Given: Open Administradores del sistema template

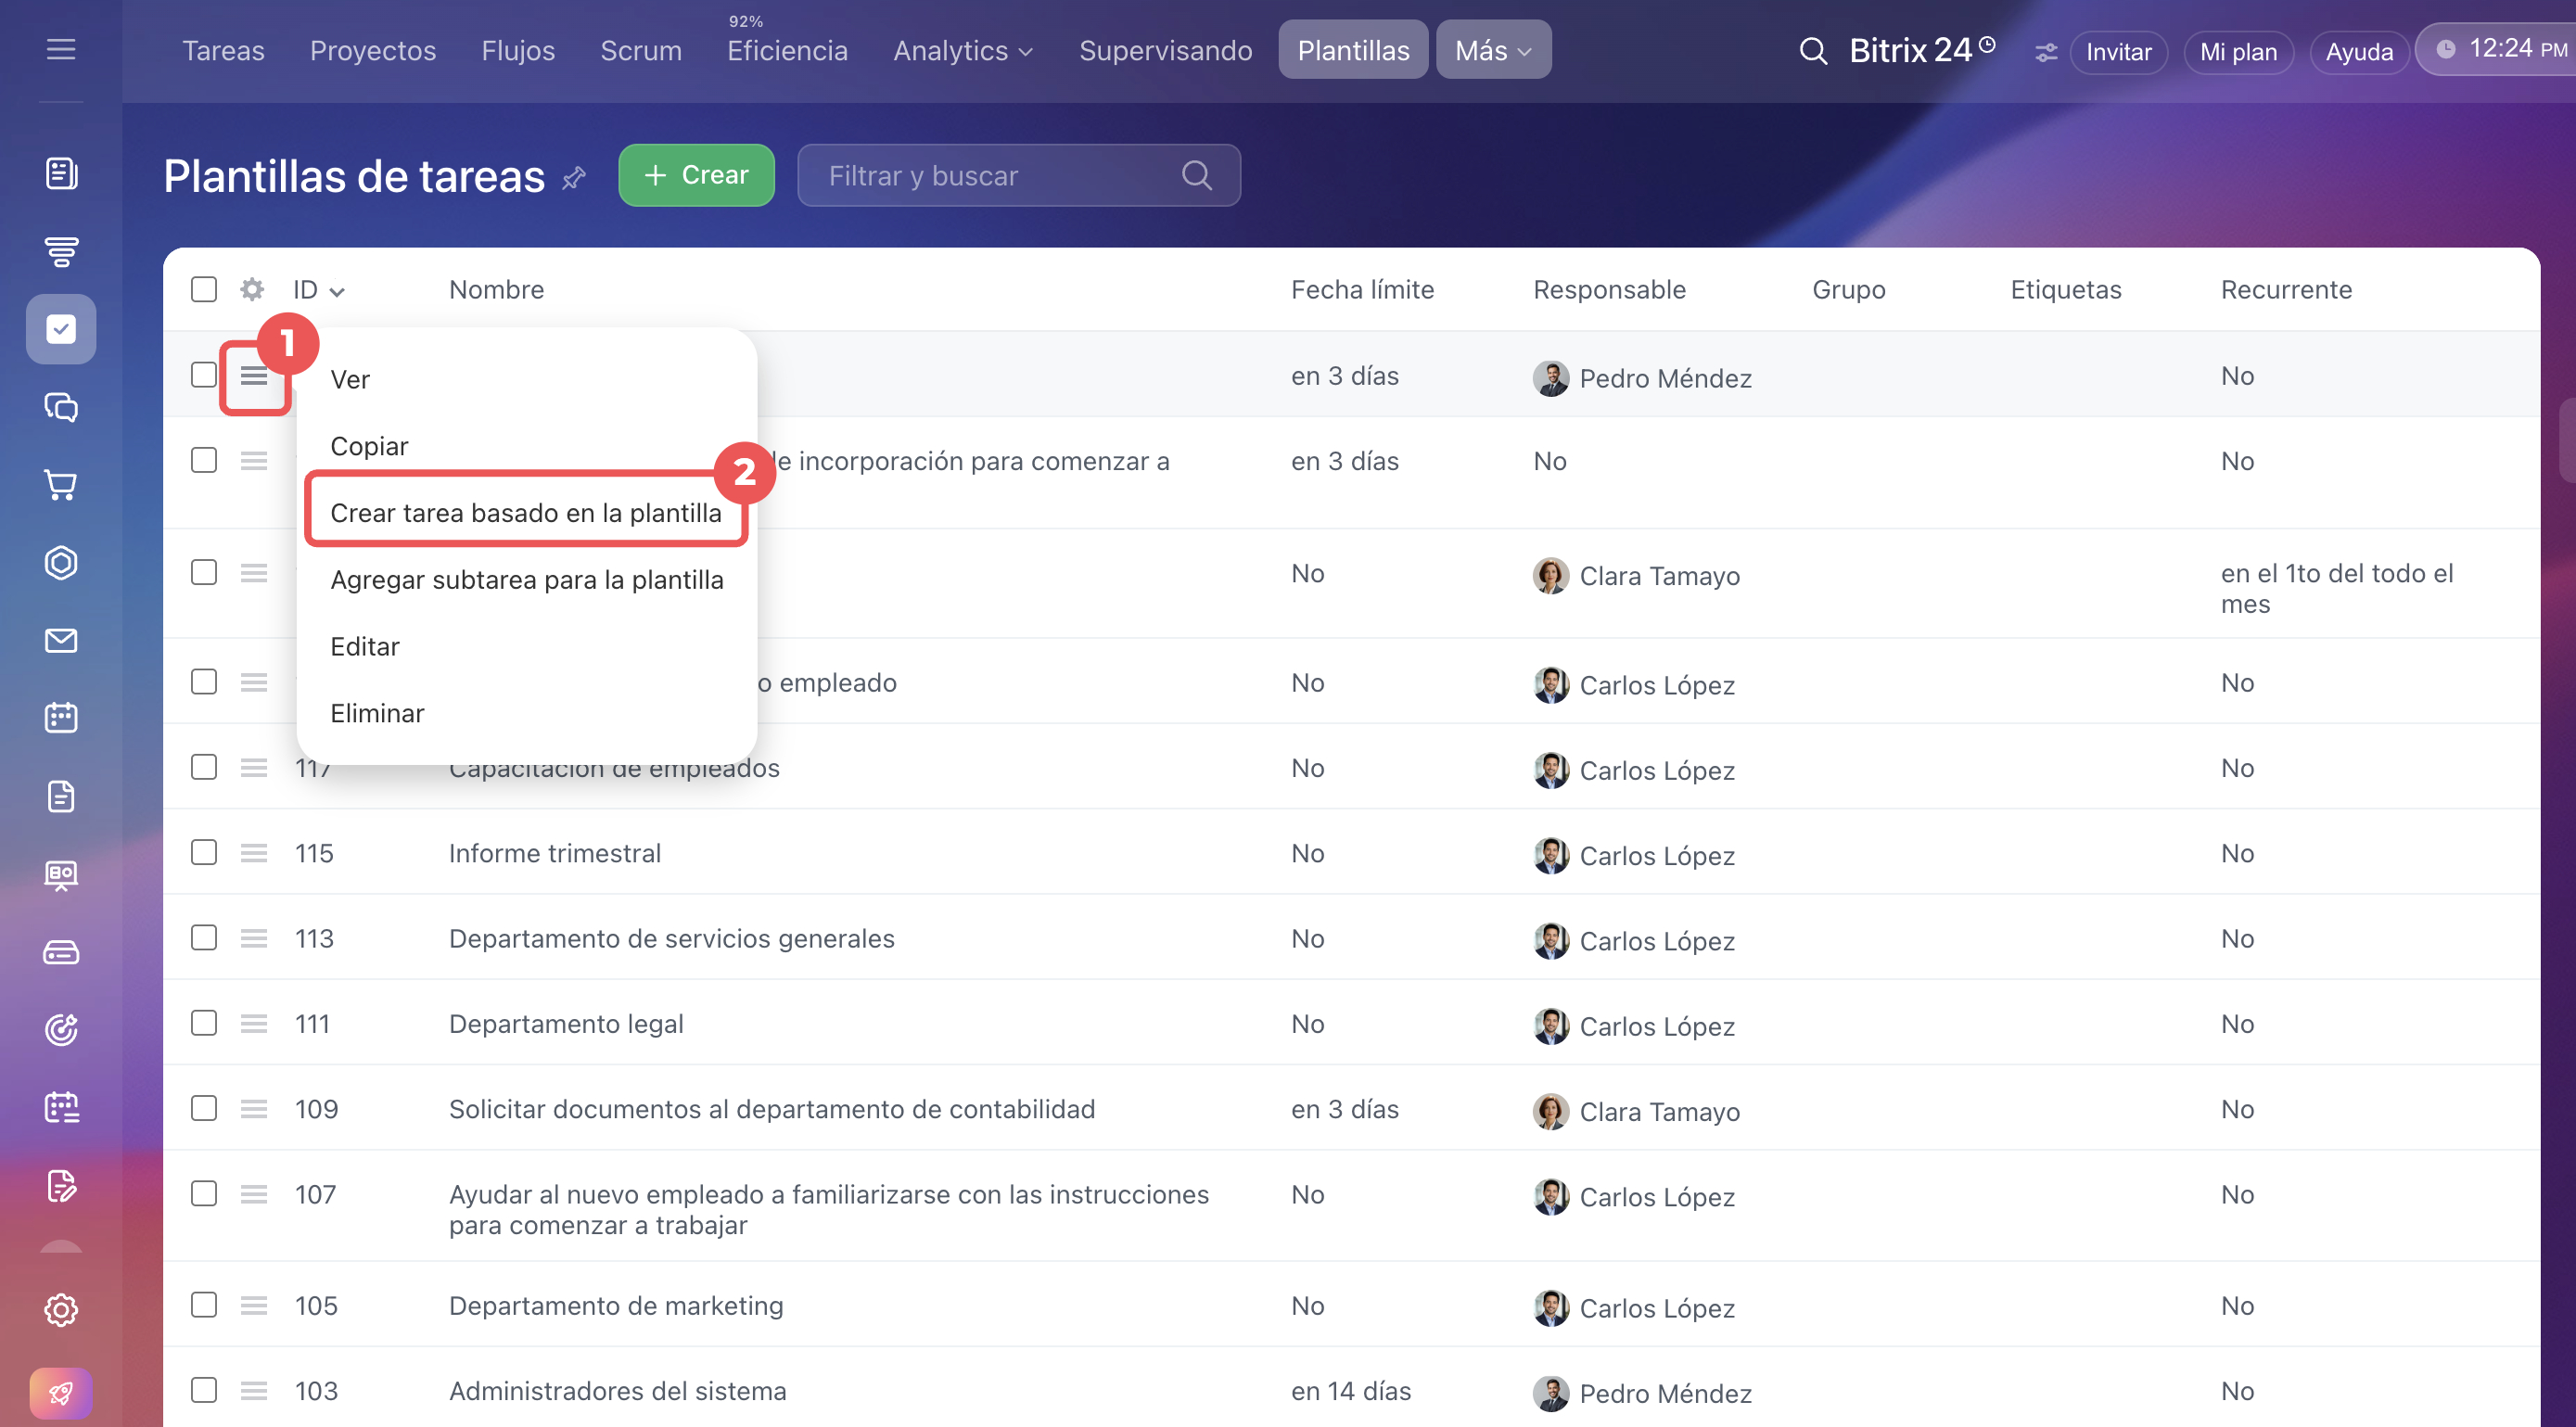Looking at the screenshot, I should (618, 1391).
